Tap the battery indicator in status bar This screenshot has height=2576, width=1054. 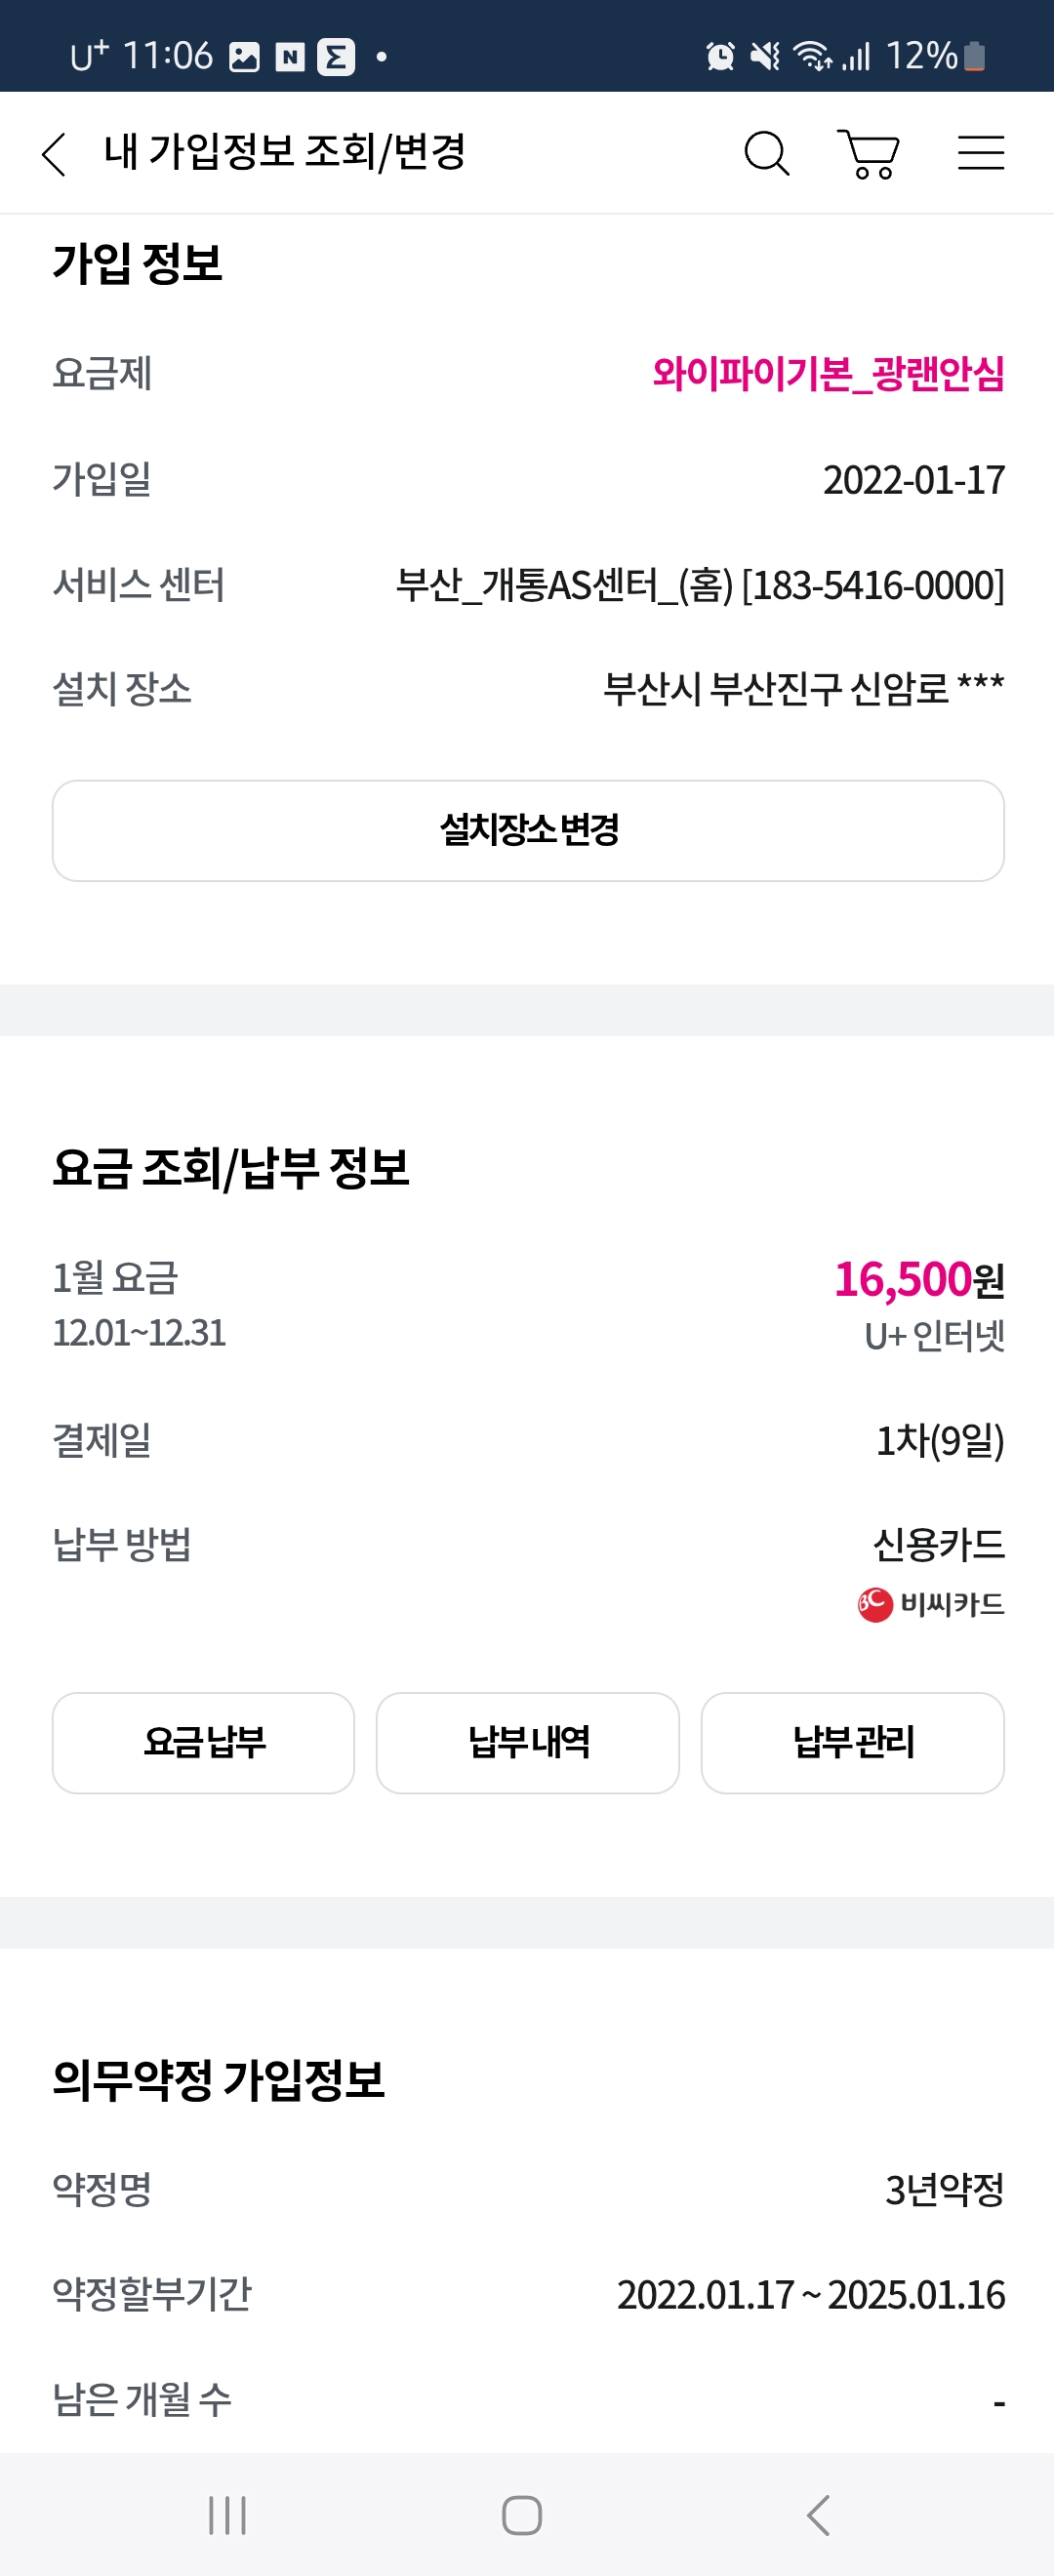[x=975, y=56]
